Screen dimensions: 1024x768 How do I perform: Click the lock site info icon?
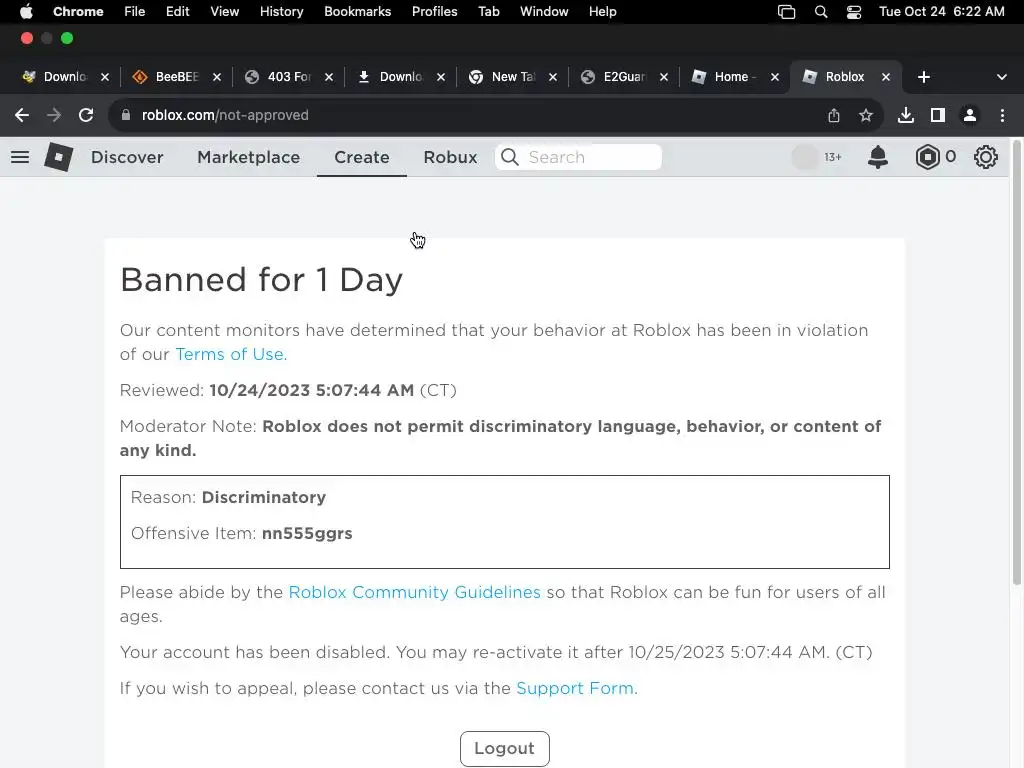[125, 115]
